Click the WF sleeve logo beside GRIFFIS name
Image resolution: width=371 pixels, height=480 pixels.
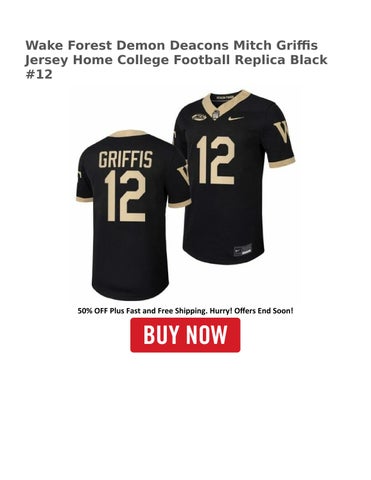(183, 174)
